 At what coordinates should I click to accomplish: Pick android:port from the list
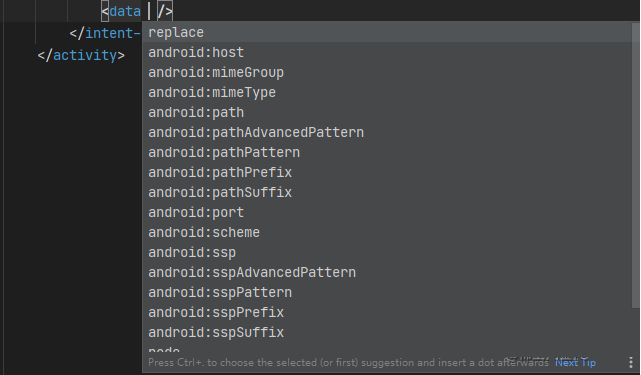click(x=387, y=213)
